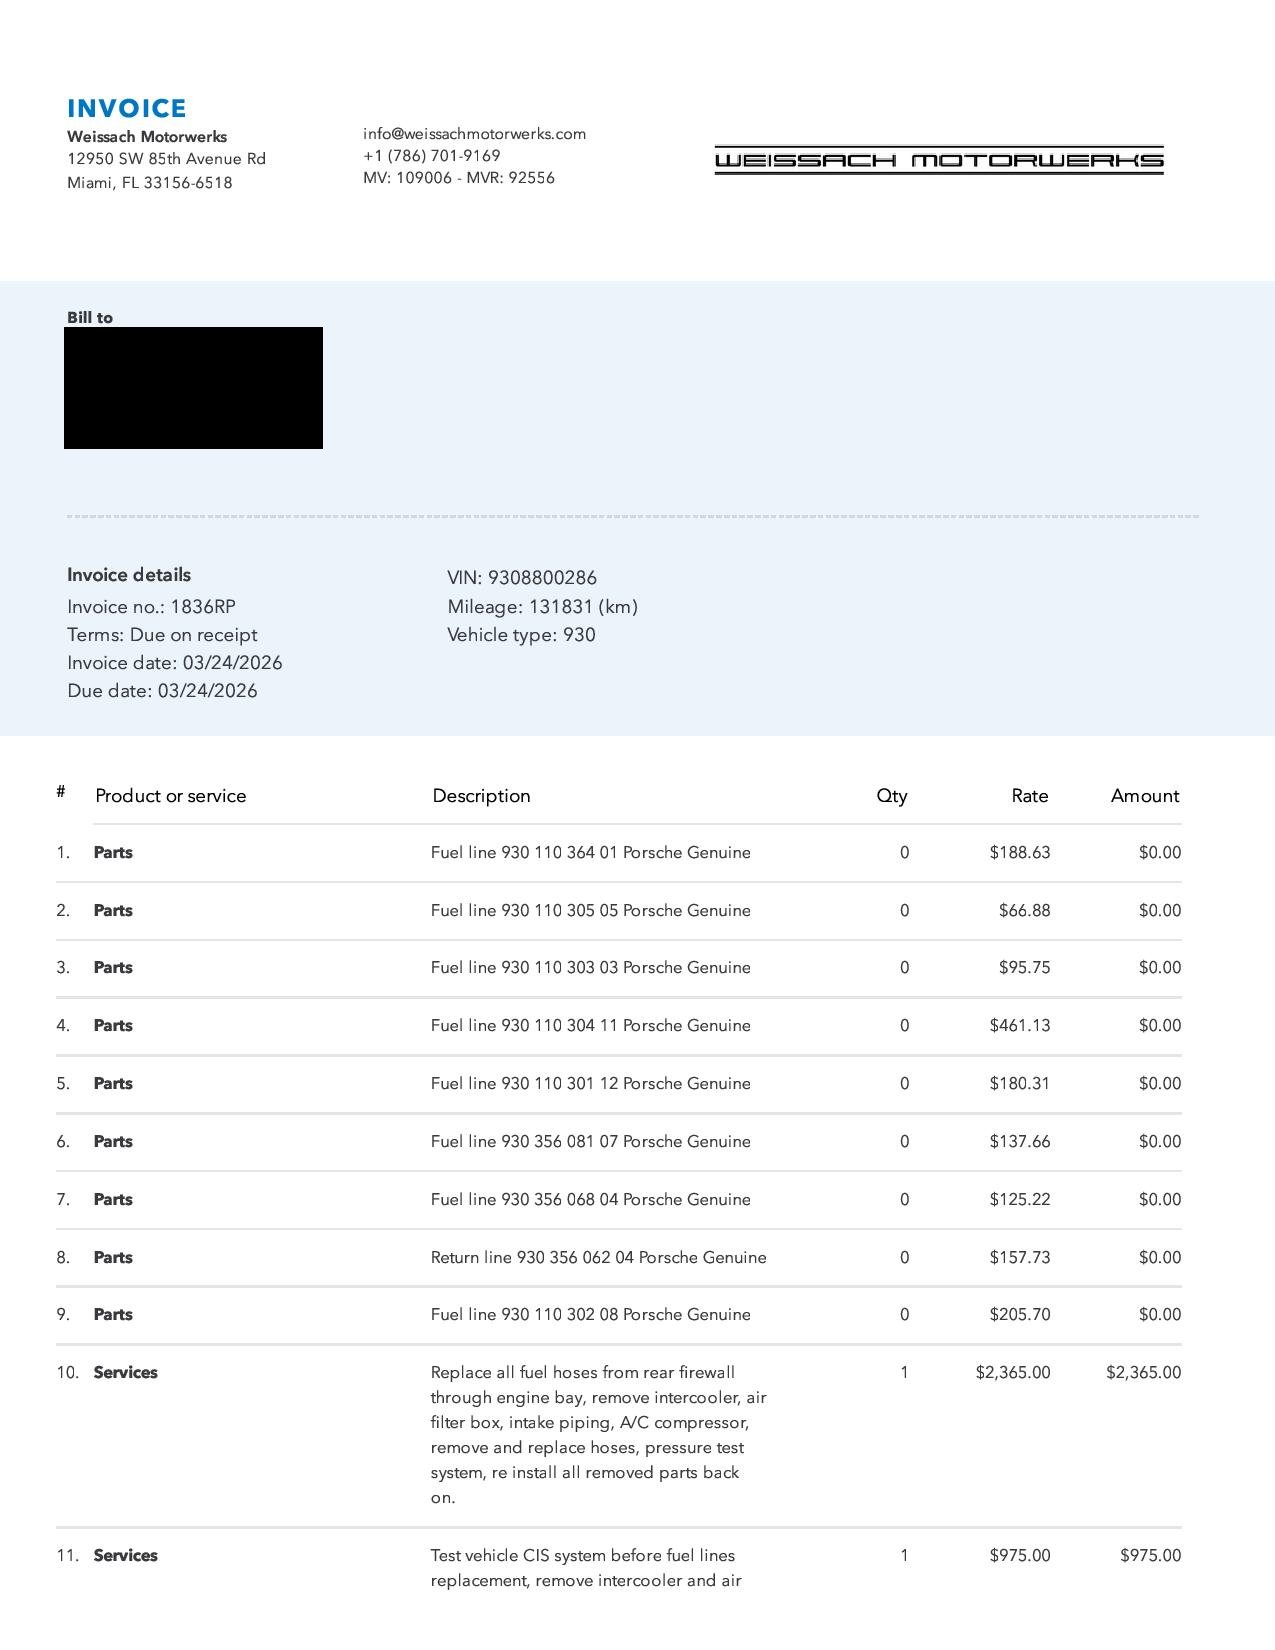Select fuel line 930 110 364 01 description

(590, 853)
